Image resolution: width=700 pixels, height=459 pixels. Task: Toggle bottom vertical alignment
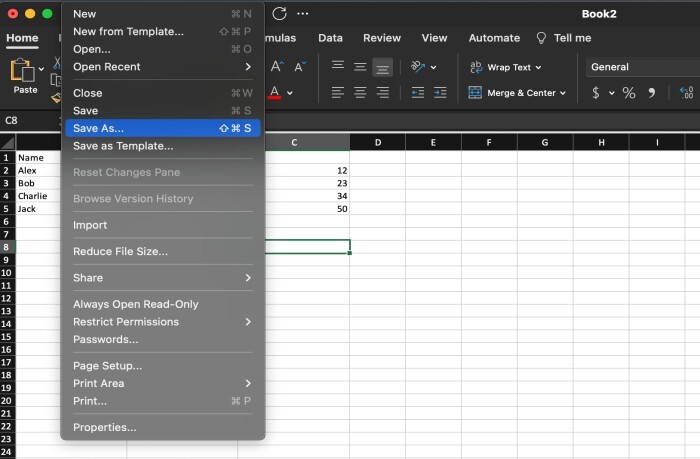(x=381, y=67)
